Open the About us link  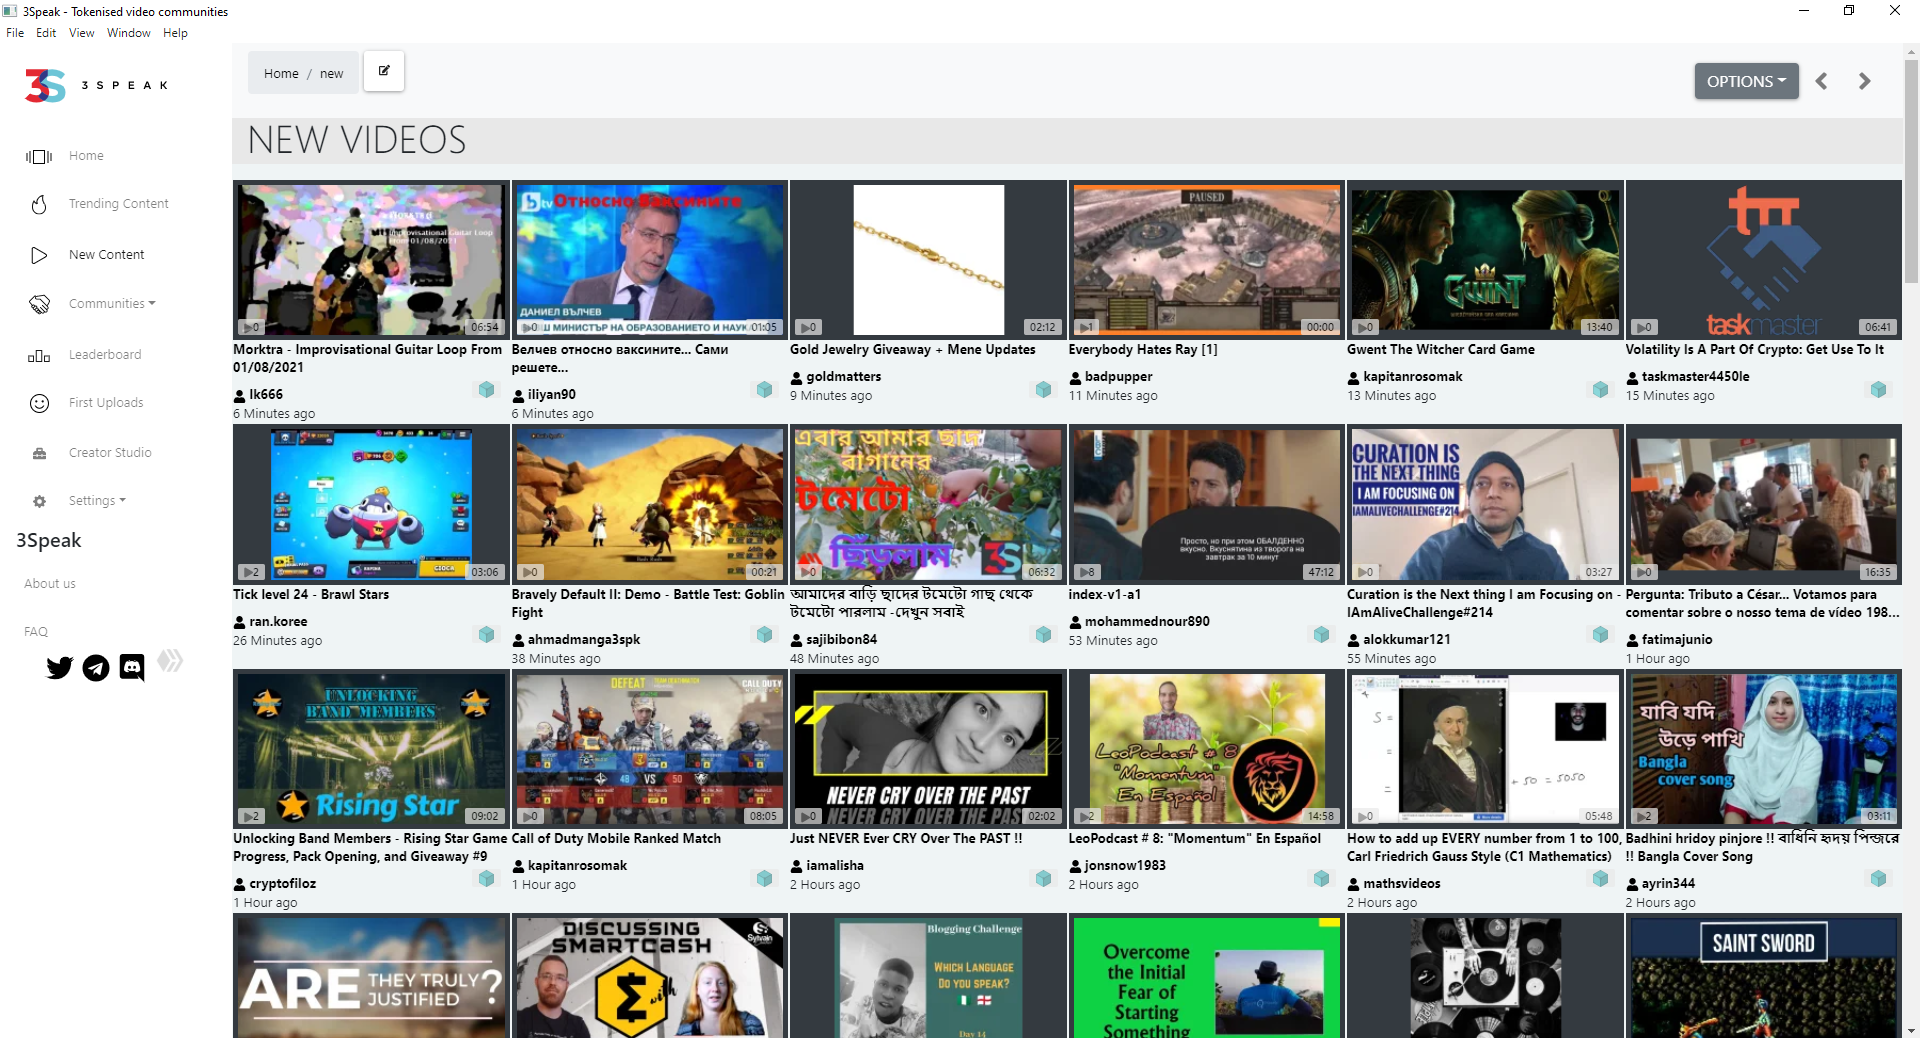(x=50, y=584)
